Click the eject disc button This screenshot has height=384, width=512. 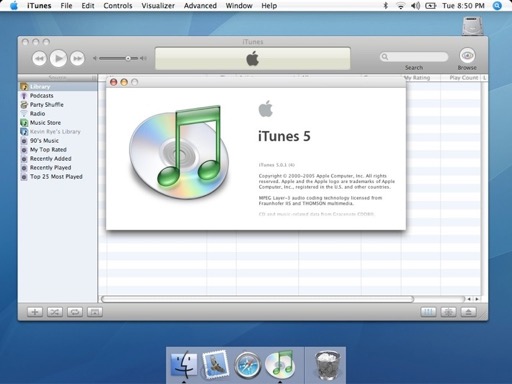point(468,312)
